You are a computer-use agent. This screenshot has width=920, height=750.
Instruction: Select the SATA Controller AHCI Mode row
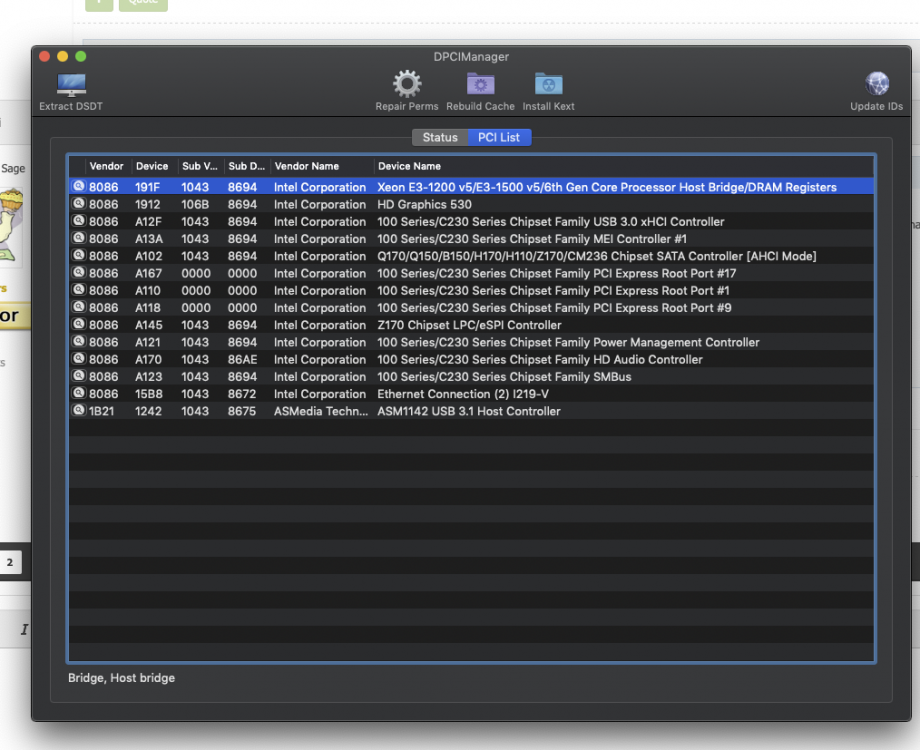click(471, 256)
